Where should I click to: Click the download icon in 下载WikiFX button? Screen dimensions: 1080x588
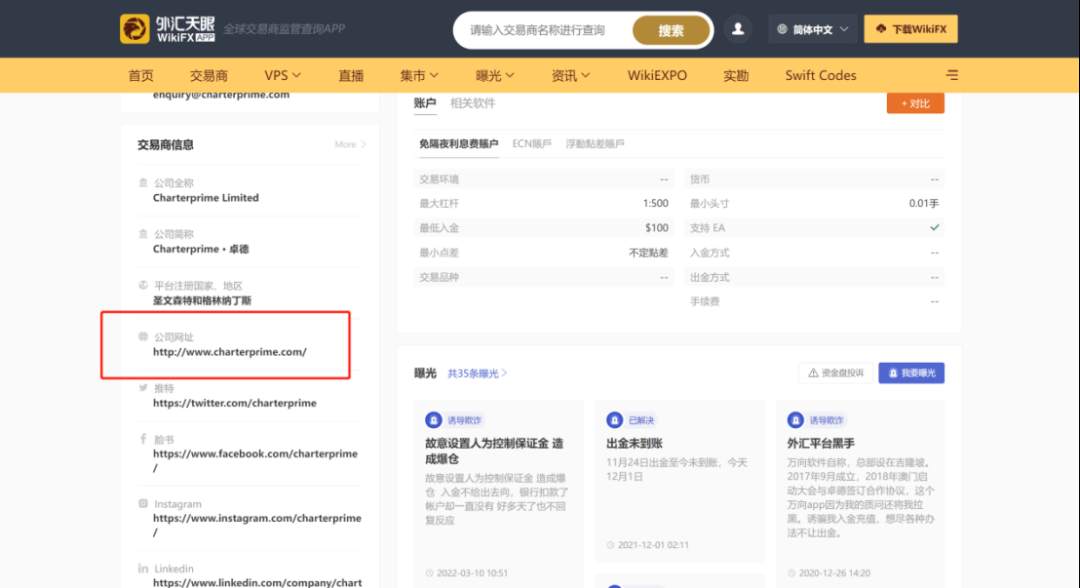[x=881, y=29]
